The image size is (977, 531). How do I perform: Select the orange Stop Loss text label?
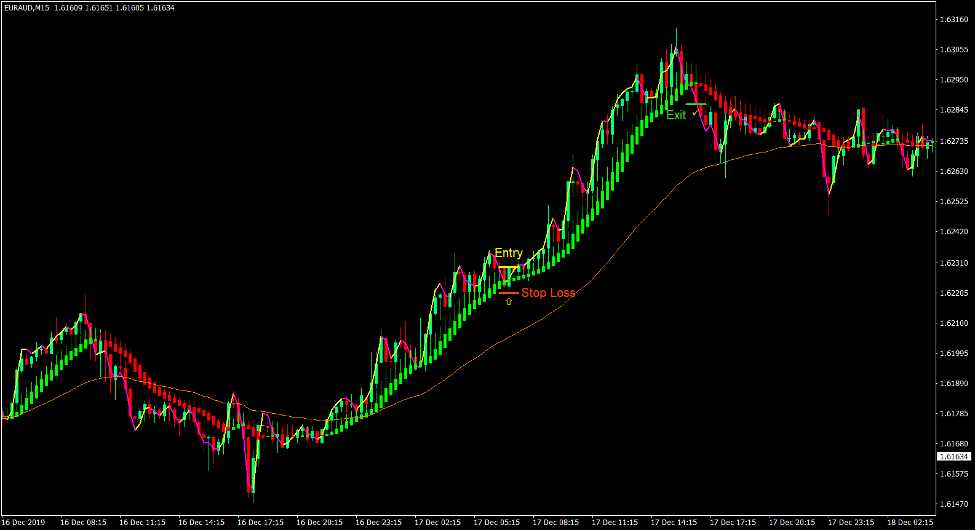click(x=547, y=293)
